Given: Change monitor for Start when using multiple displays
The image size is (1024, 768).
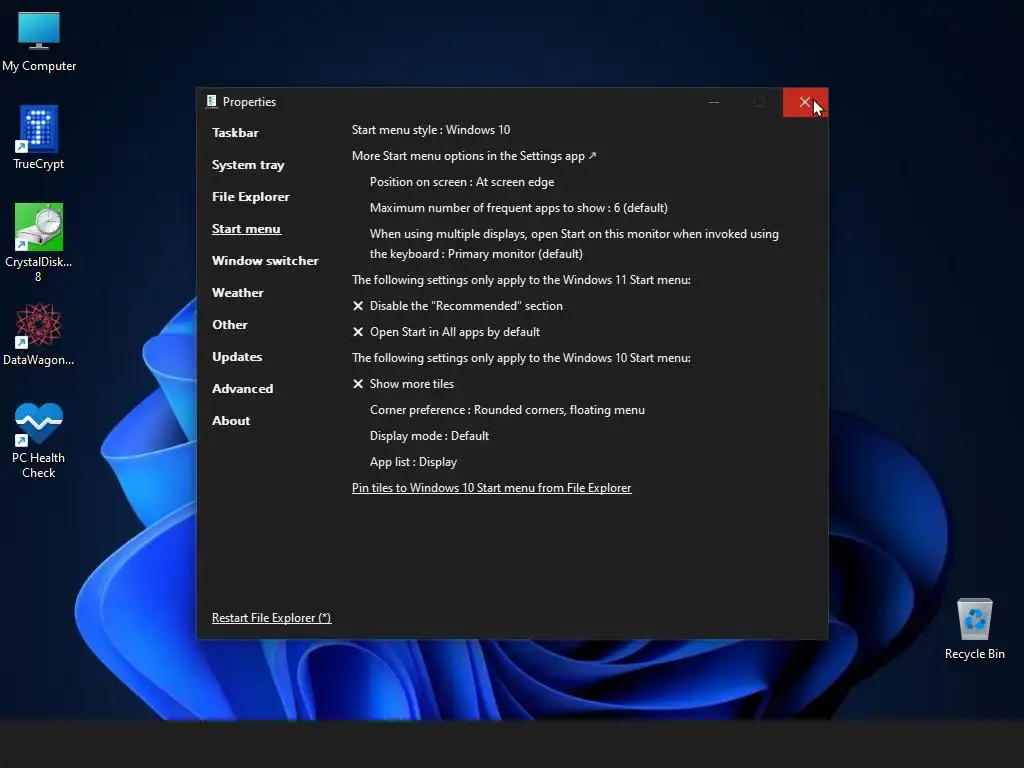Looking at the screenshot, I should [574, 244].
